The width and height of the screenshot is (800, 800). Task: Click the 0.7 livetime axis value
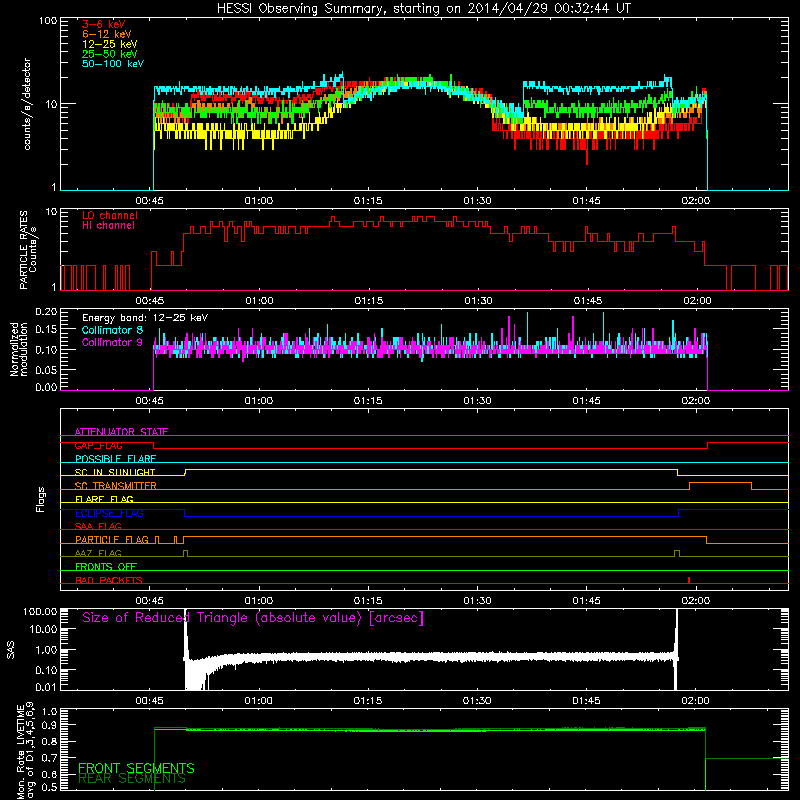pos(49,758)
